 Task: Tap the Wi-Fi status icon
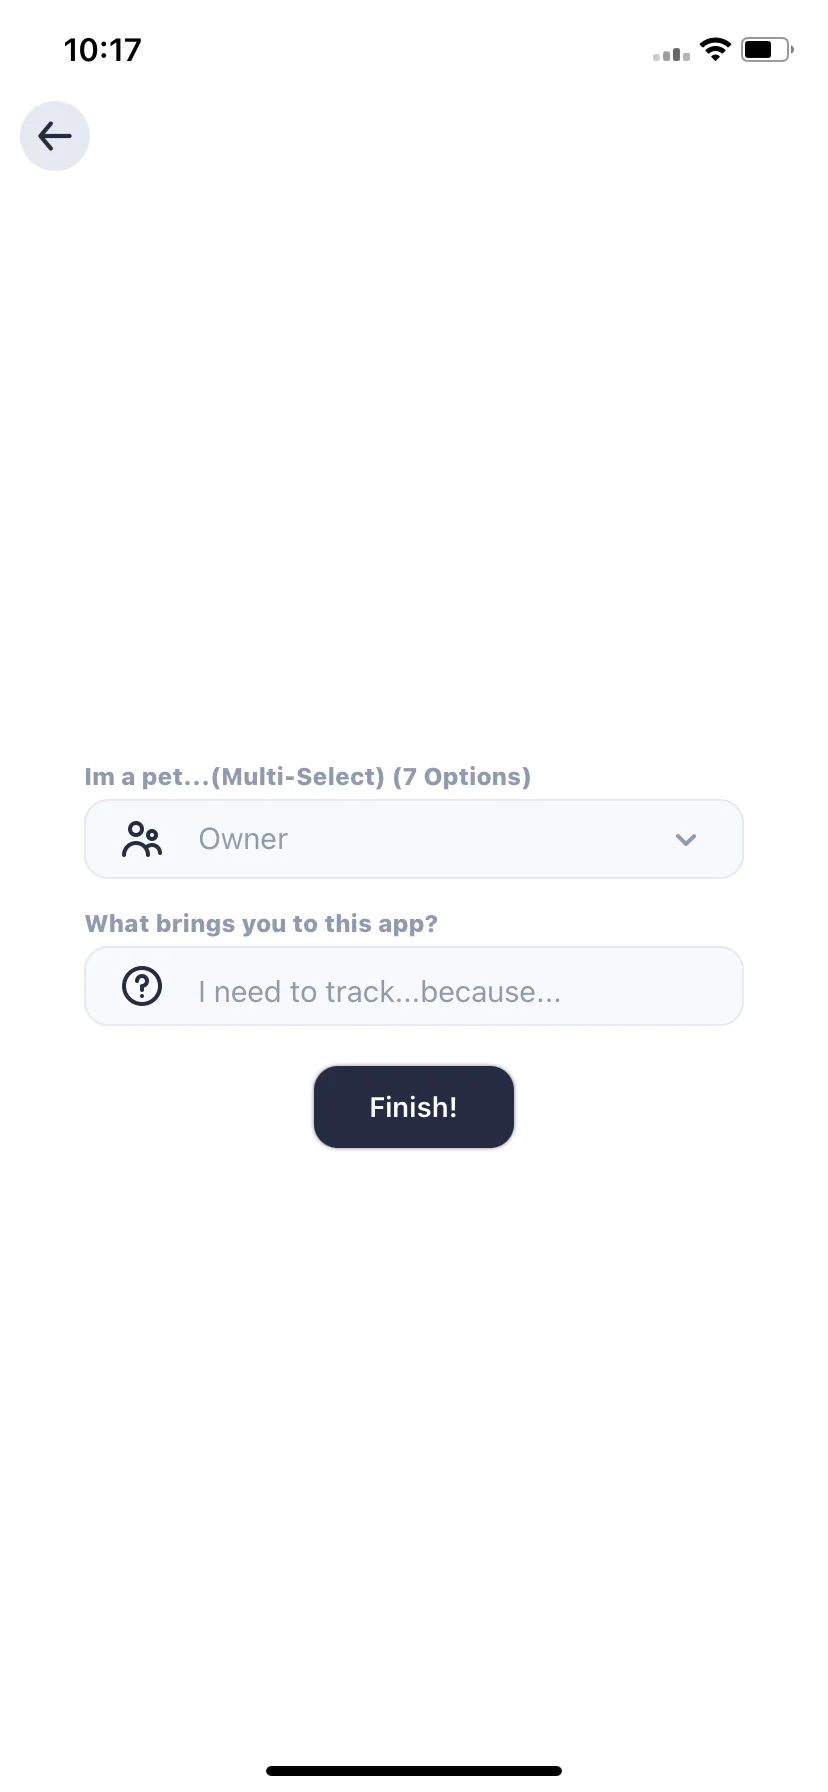(x=715, y=50)
